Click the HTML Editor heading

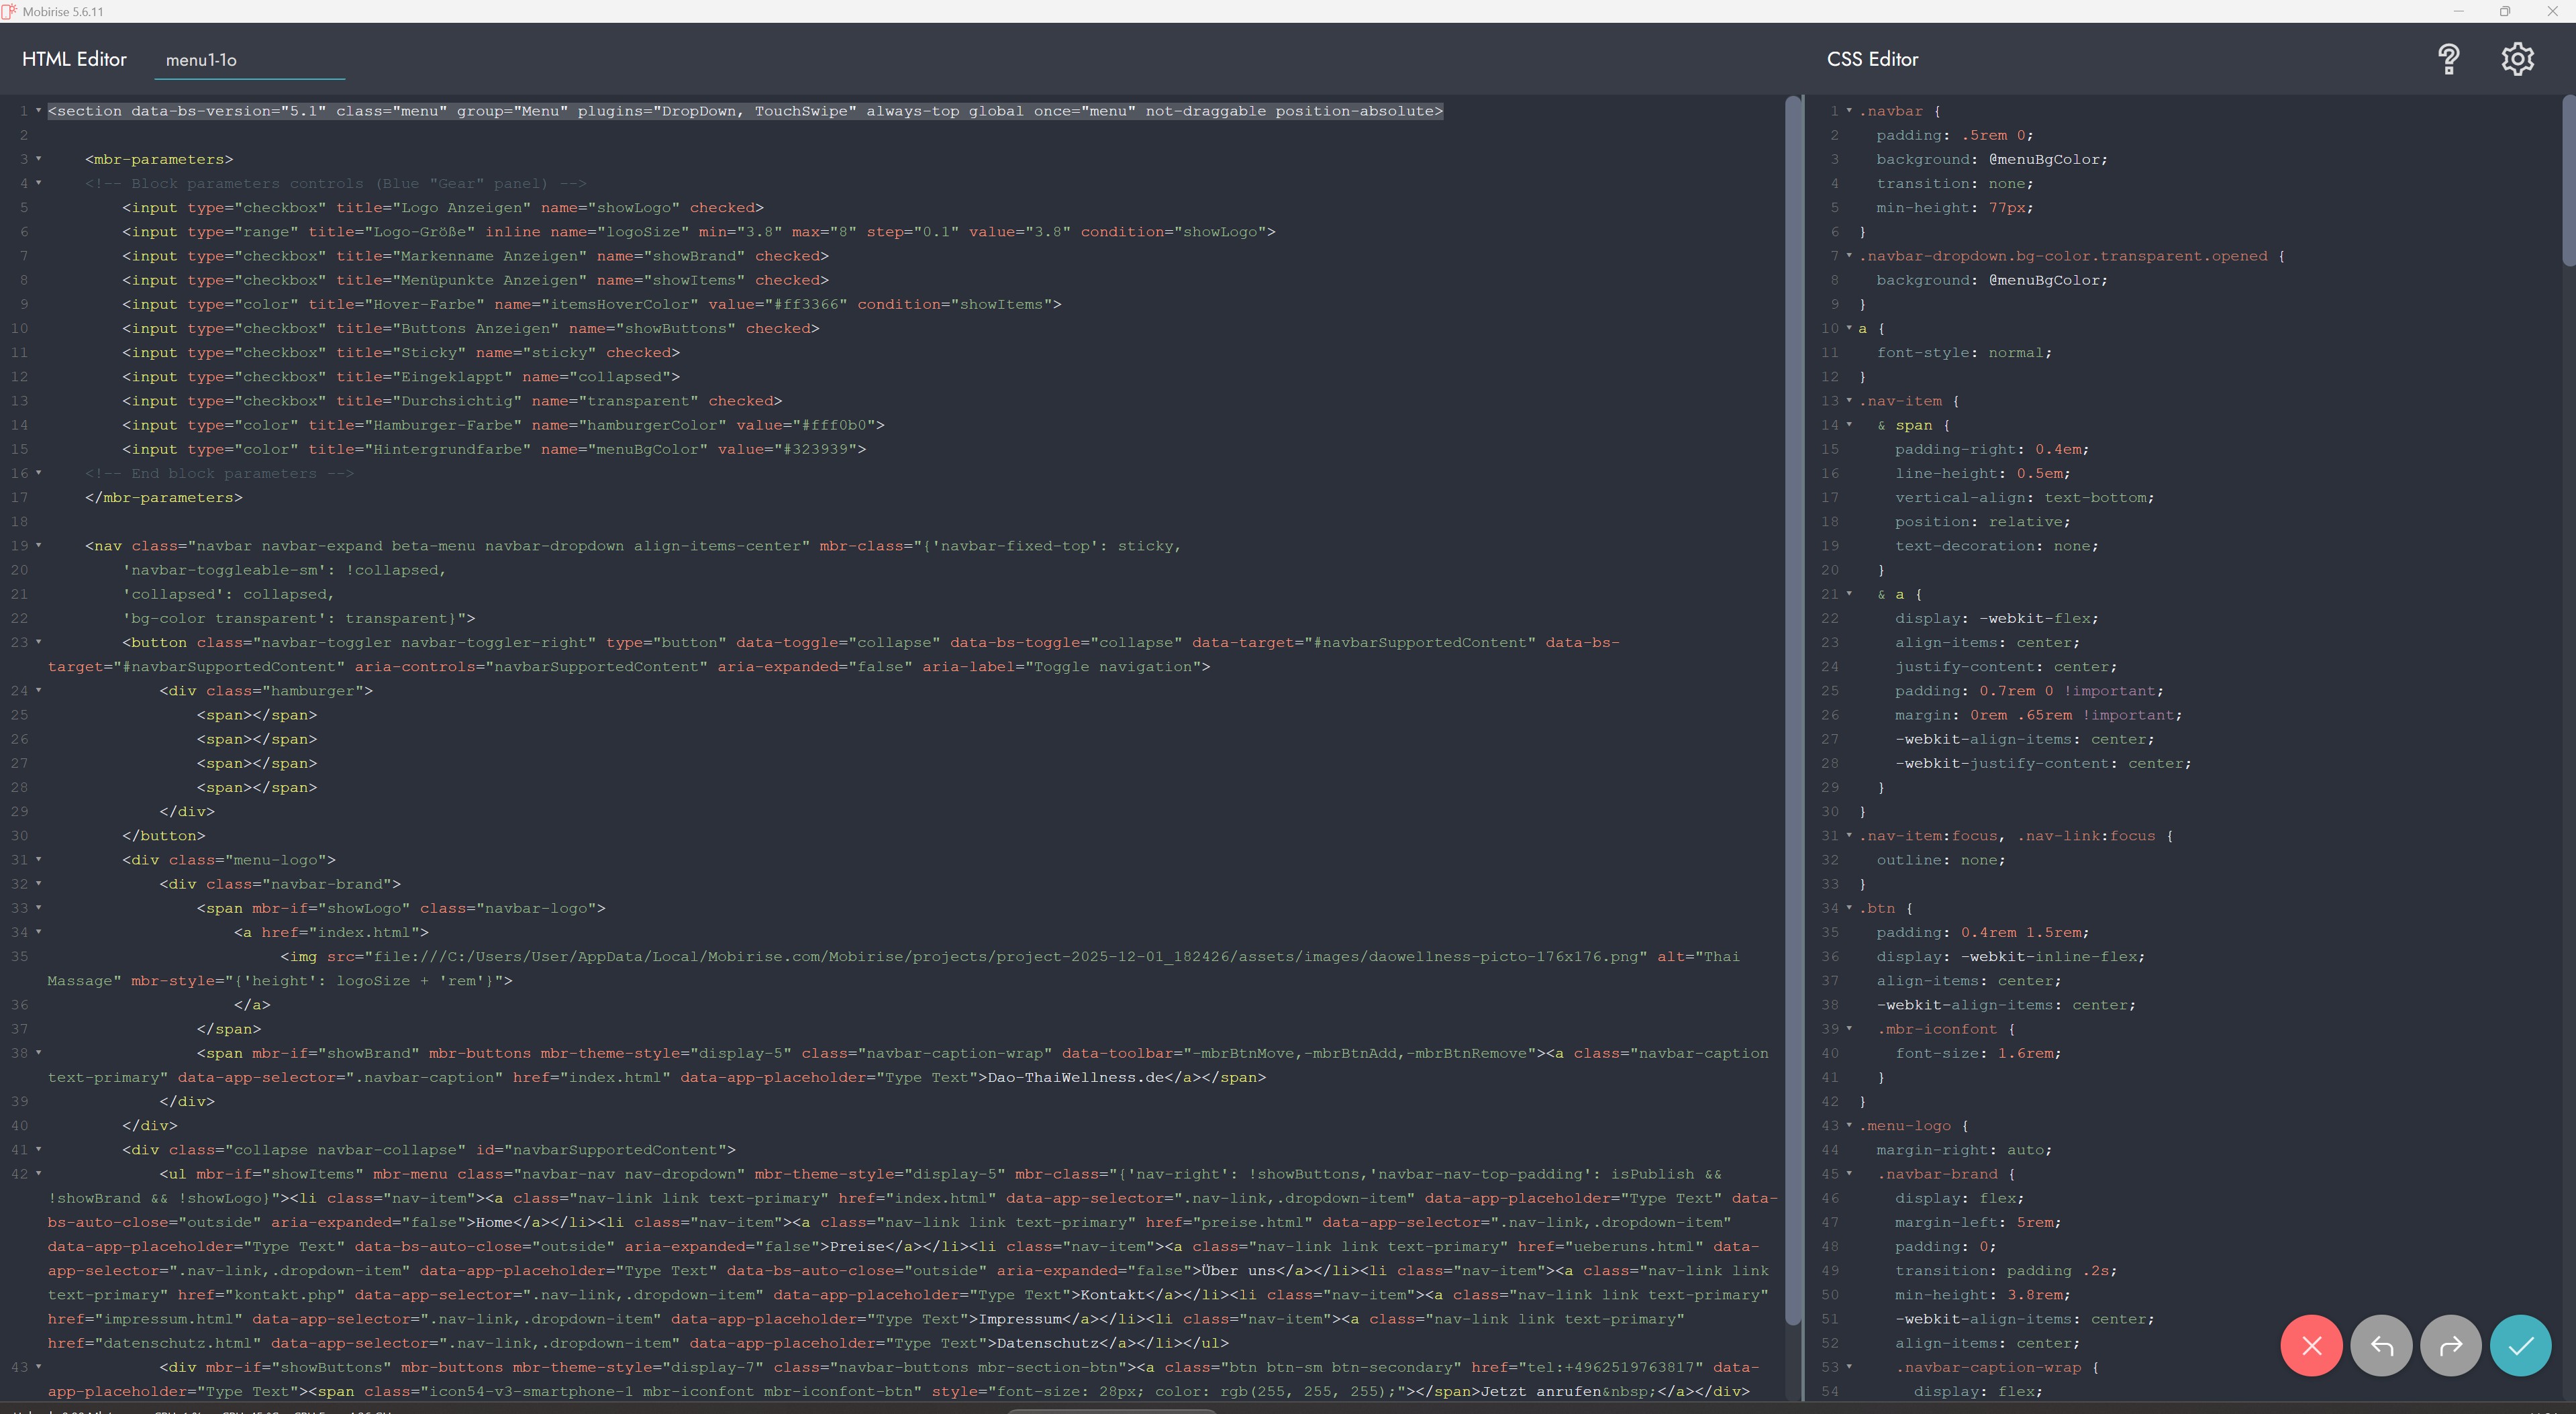coord(74,59)
